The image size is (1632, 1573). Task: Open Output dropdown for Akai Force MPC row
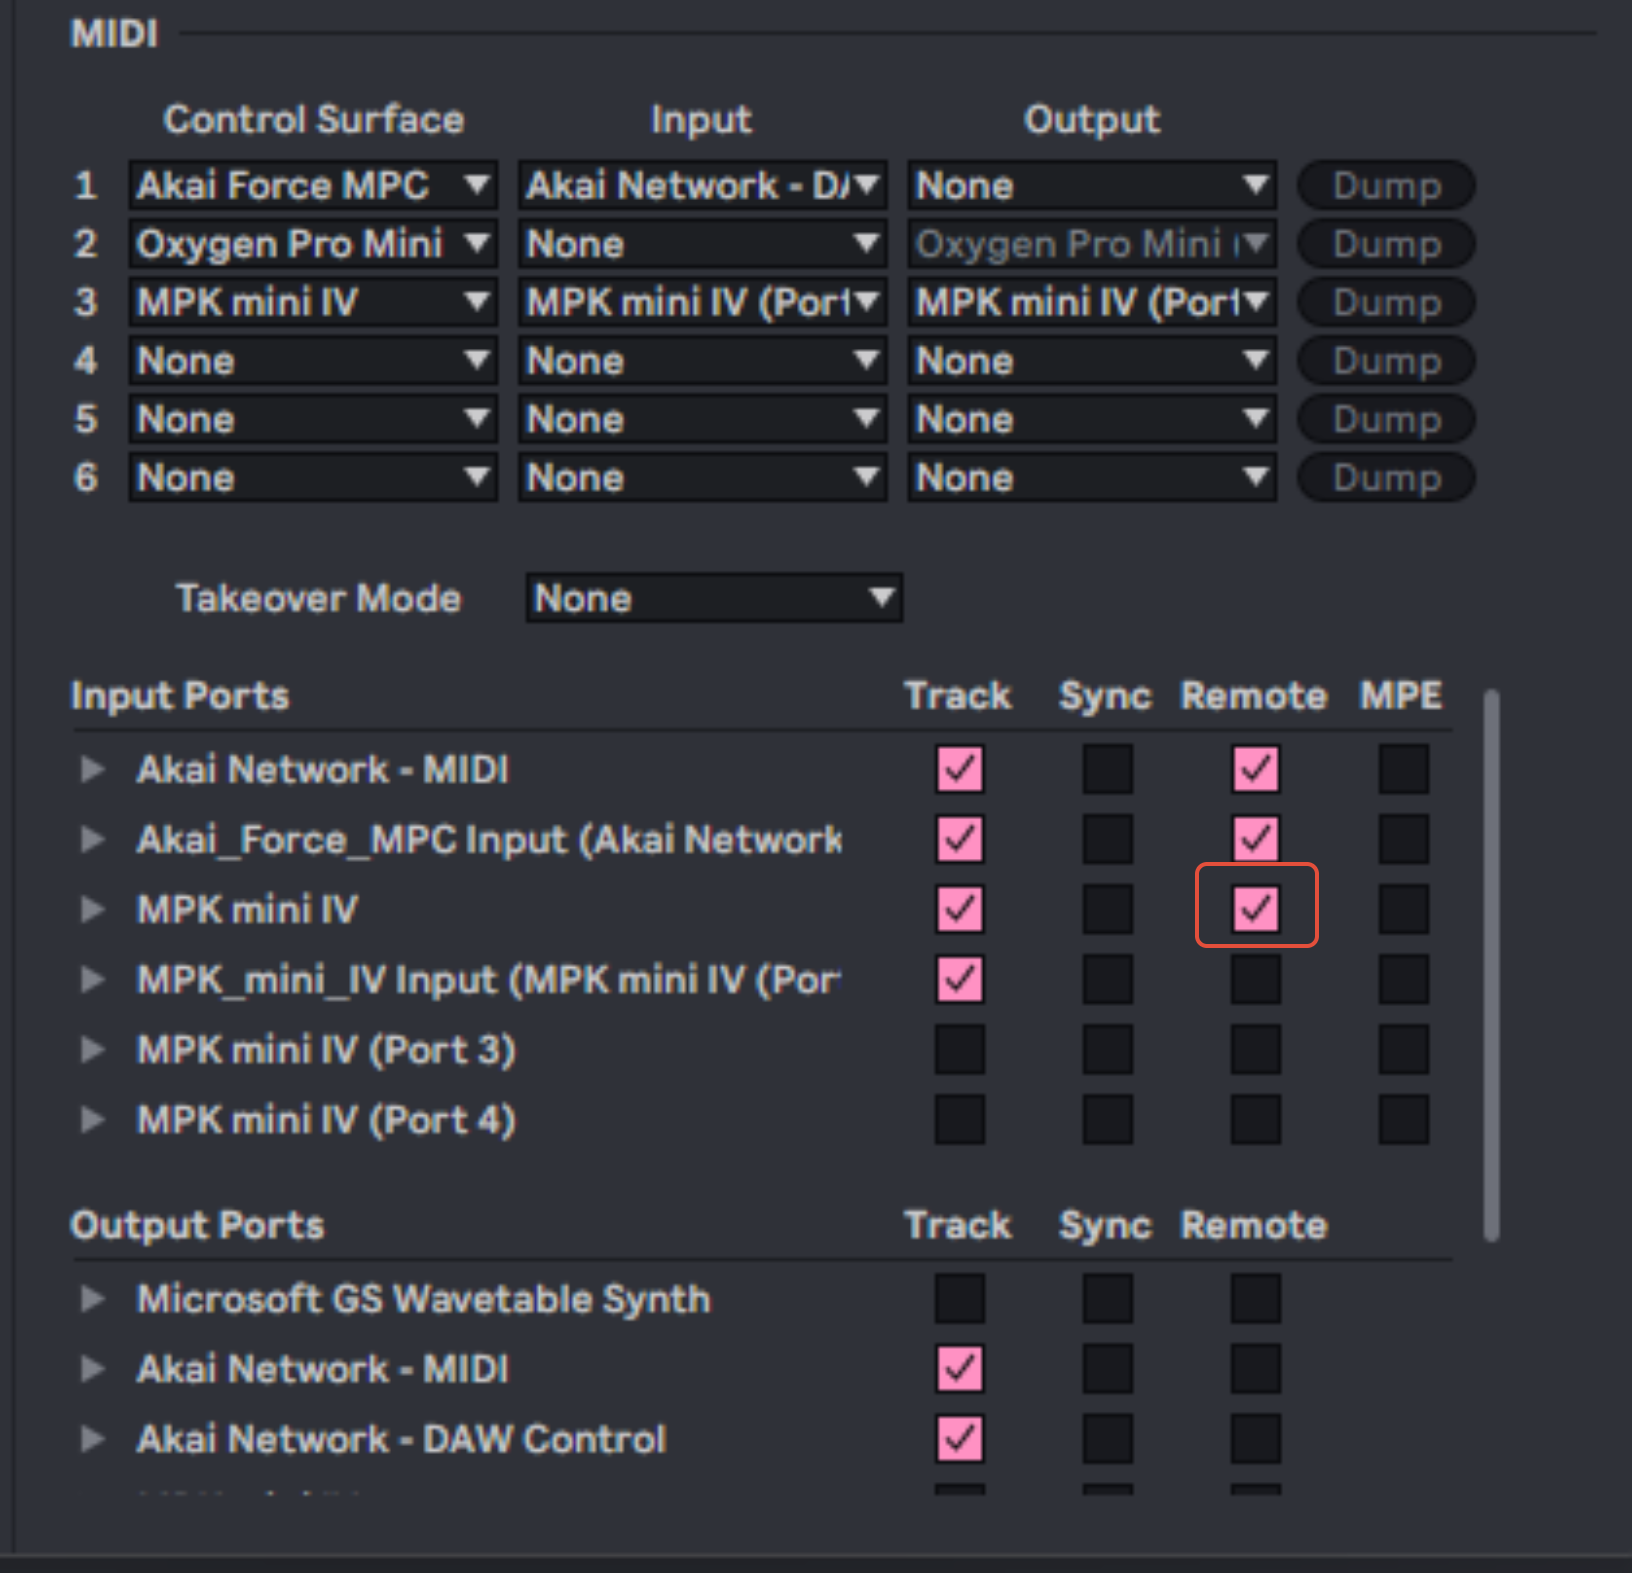(1092, 185)
